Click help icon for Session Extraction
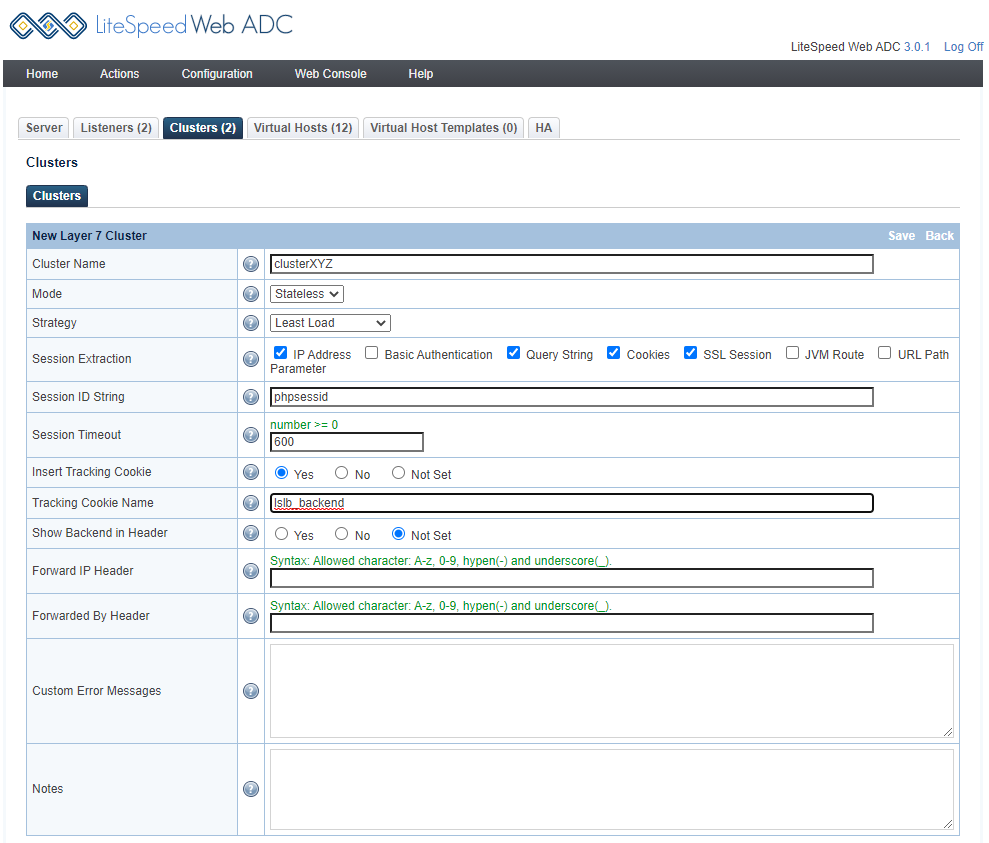The image size is (989, 843). tap(251, 359)
